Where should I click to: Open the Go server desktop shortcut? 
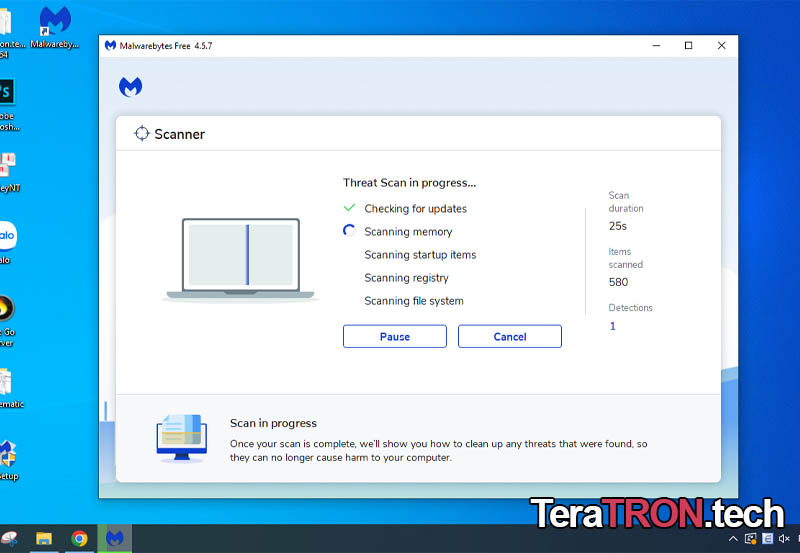tap(7, 321)
